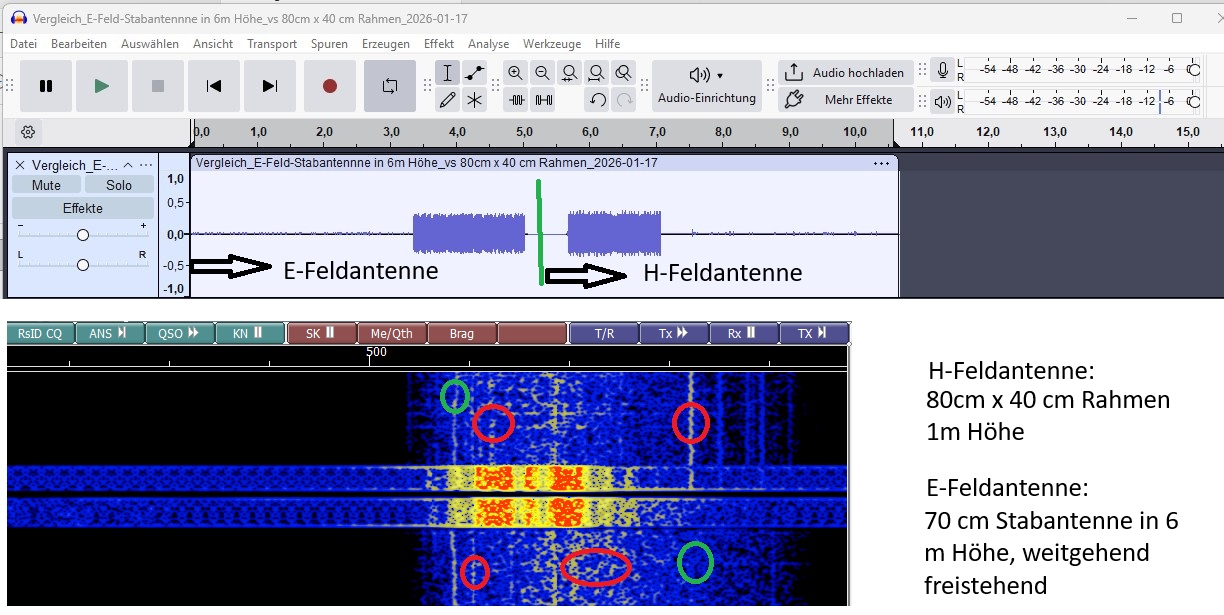Select the Envelope tool
1224x615 pixels.
tap(474, 73)
